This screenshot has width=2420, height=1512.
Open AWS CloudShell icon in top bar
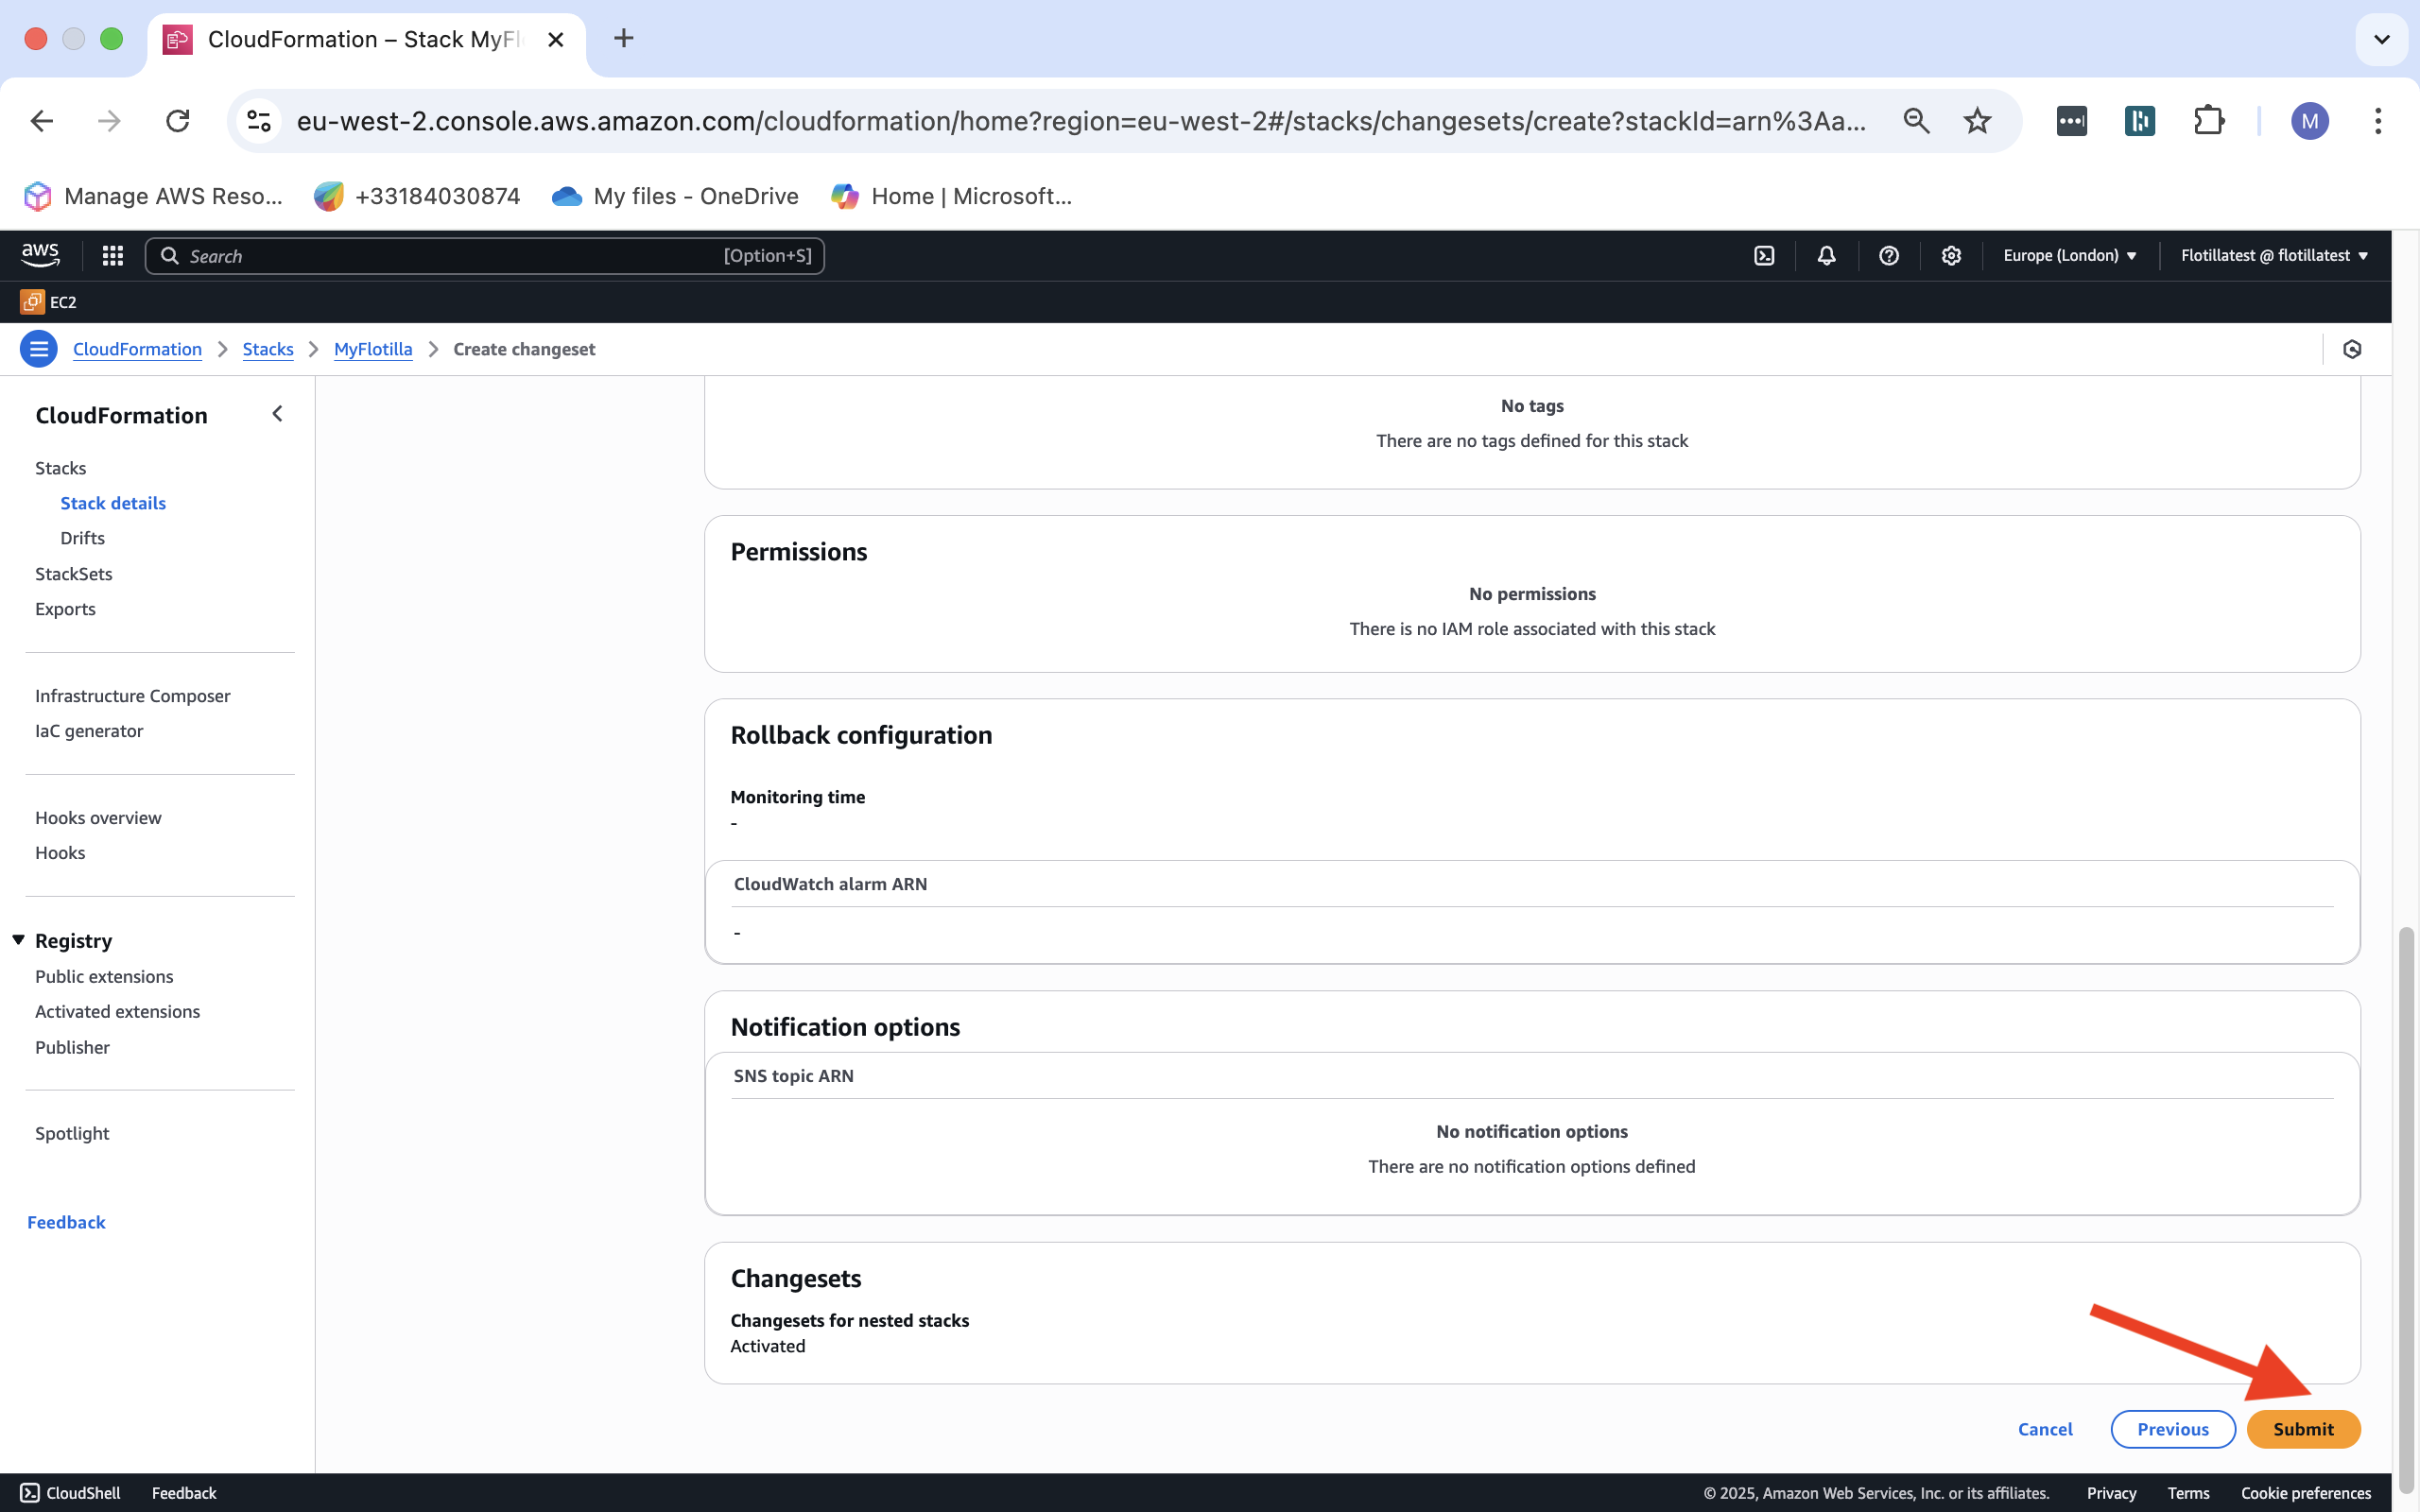pyautogui.click(x=1764, y=256)
